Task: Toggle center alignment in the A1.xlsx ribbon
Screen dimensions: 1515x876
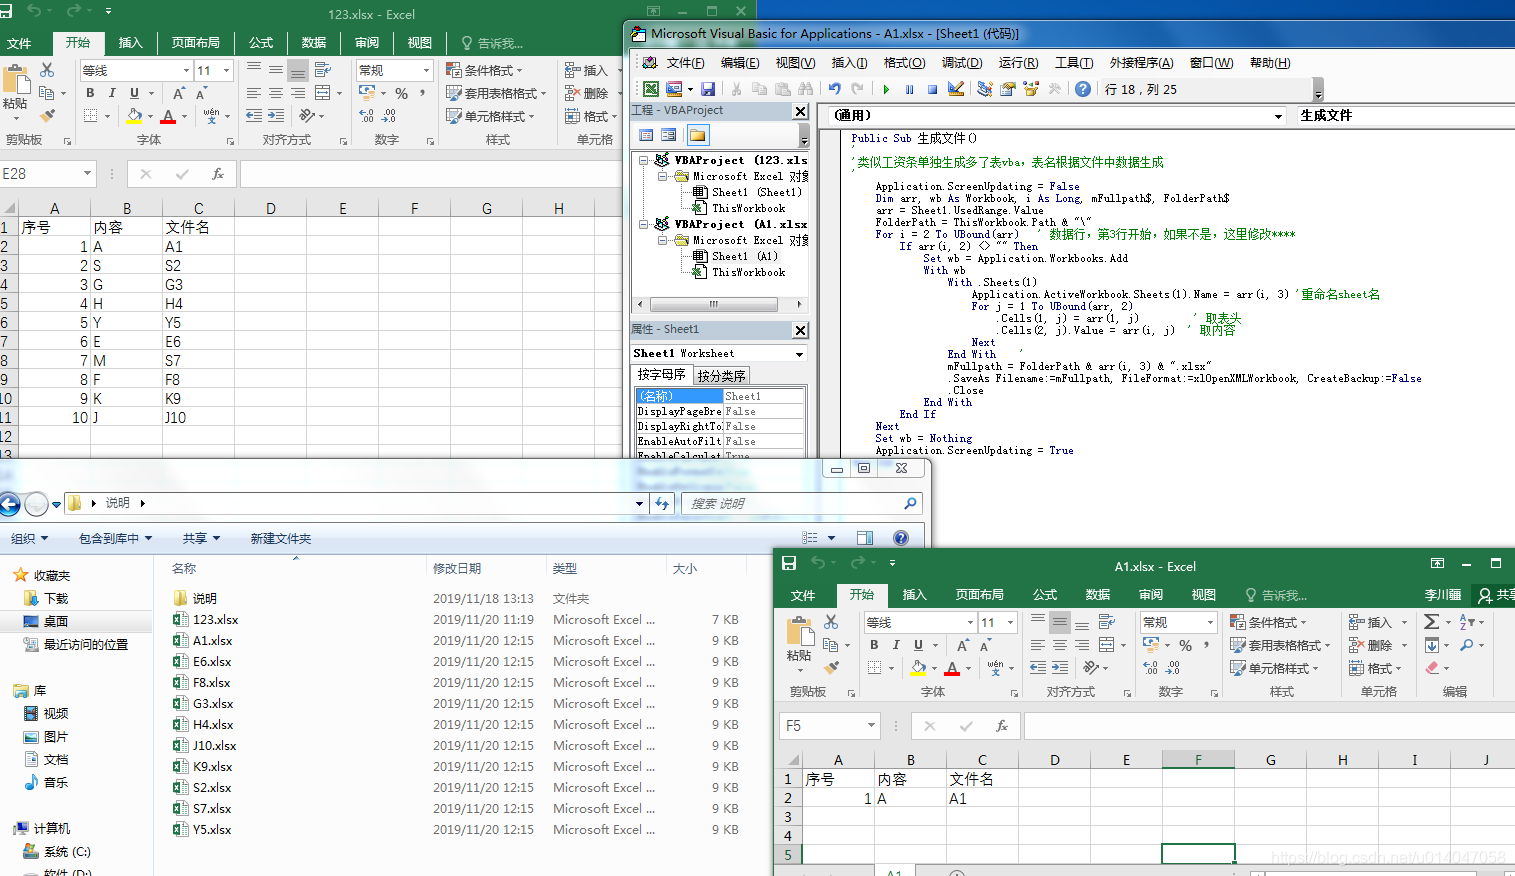Action: 1060,645
